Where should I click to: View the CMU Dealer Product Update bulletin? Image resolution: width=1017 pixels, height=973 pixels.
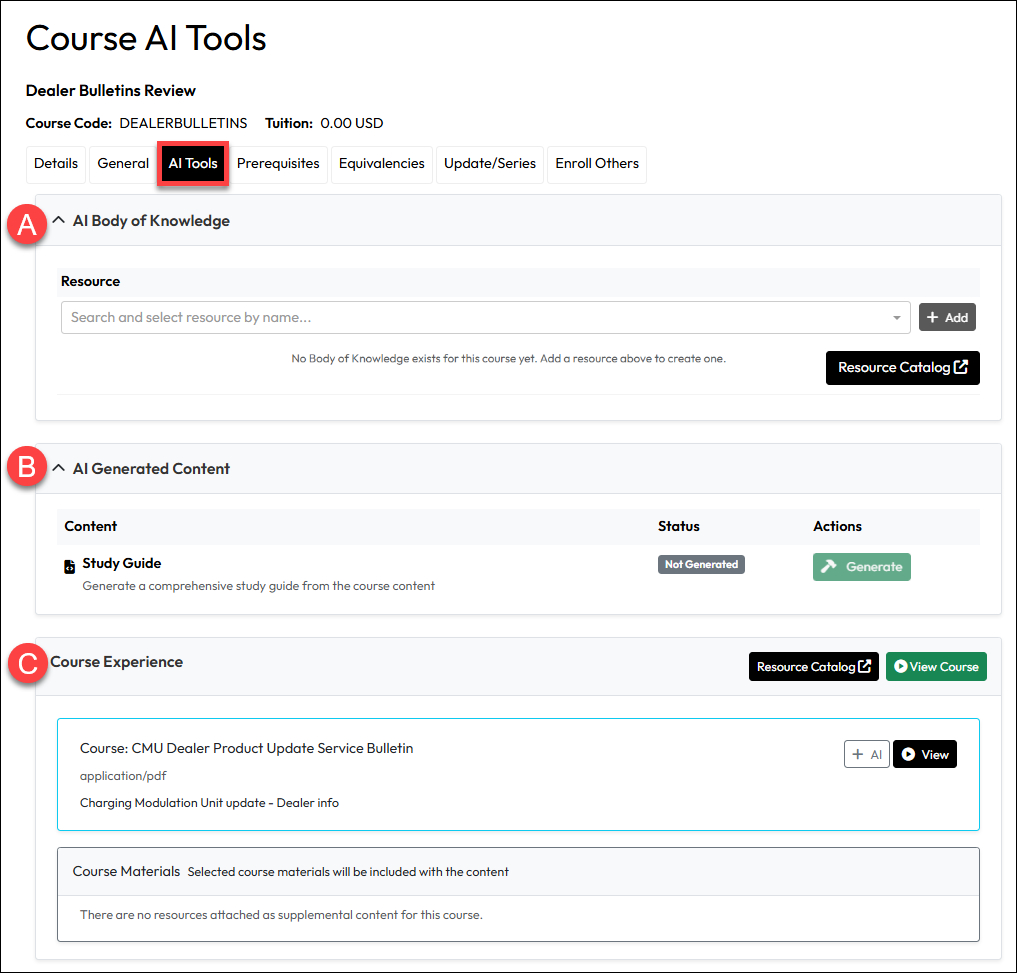pyautogui.click(x=924, y=754)
